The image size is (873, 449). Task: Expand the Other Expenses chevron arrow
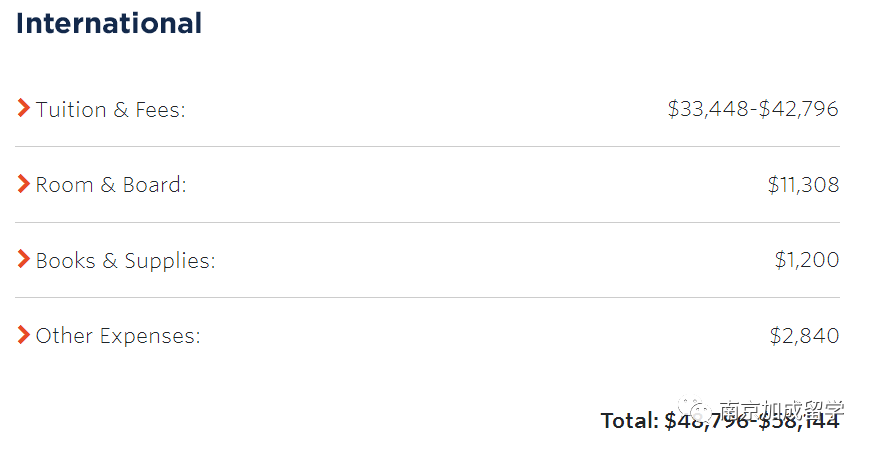23,335
